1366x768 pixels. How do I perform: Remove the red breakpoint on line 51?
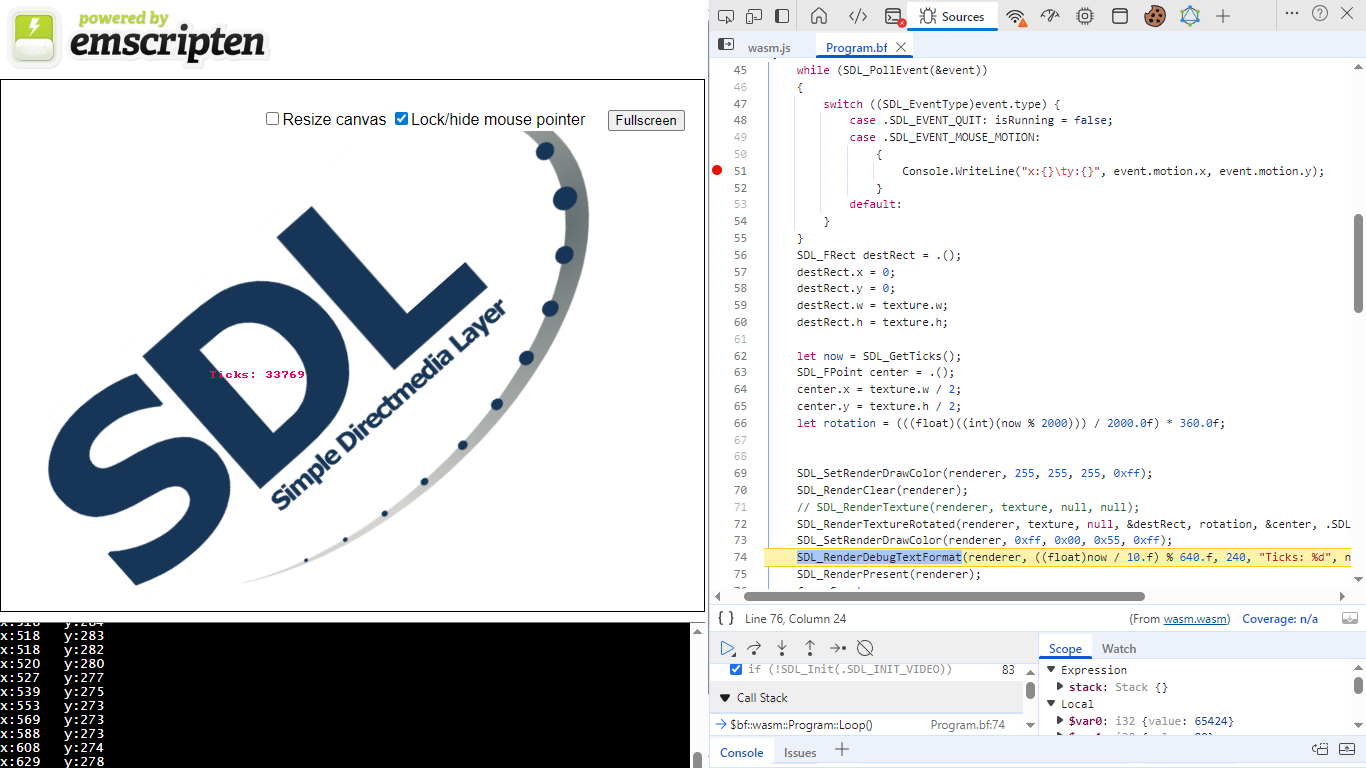tap(716, 170)
